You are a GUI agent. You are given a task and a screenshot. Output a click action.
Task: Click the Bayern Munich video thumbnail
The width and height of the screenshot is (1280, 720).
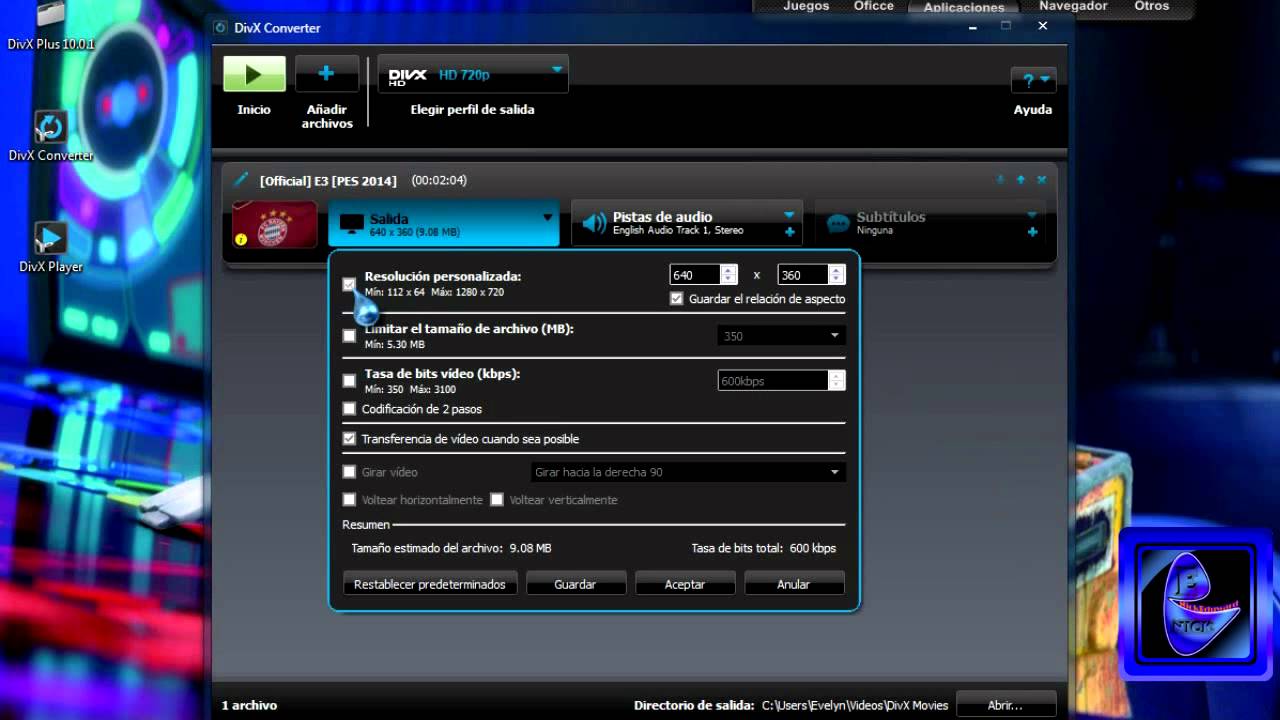click(274, 224)
